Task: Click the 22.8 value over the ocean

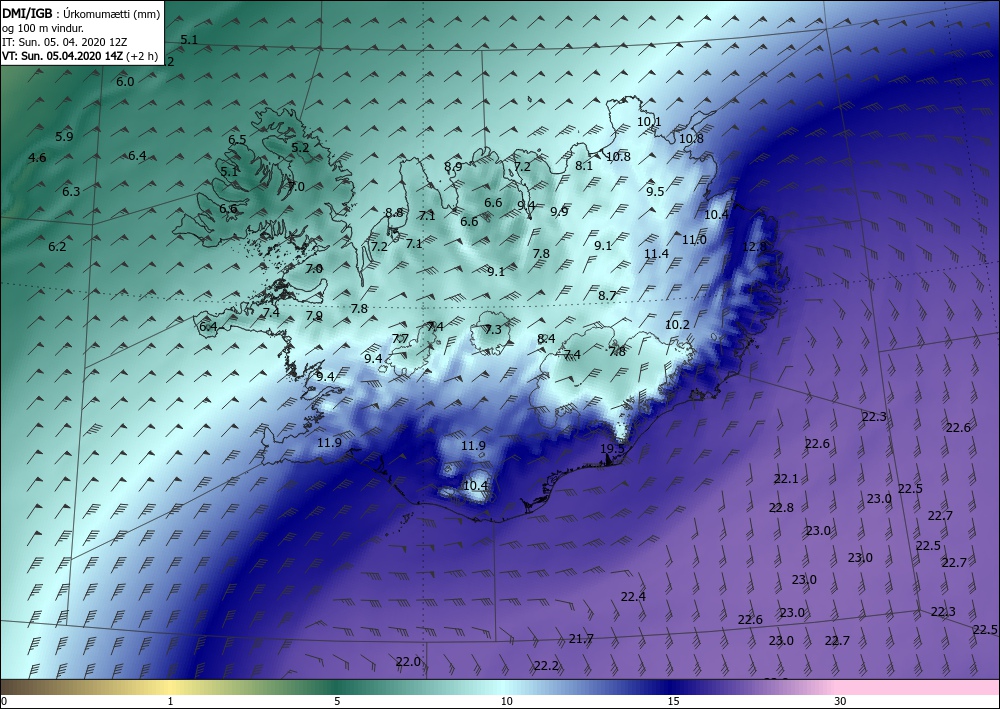Action: 781,508
